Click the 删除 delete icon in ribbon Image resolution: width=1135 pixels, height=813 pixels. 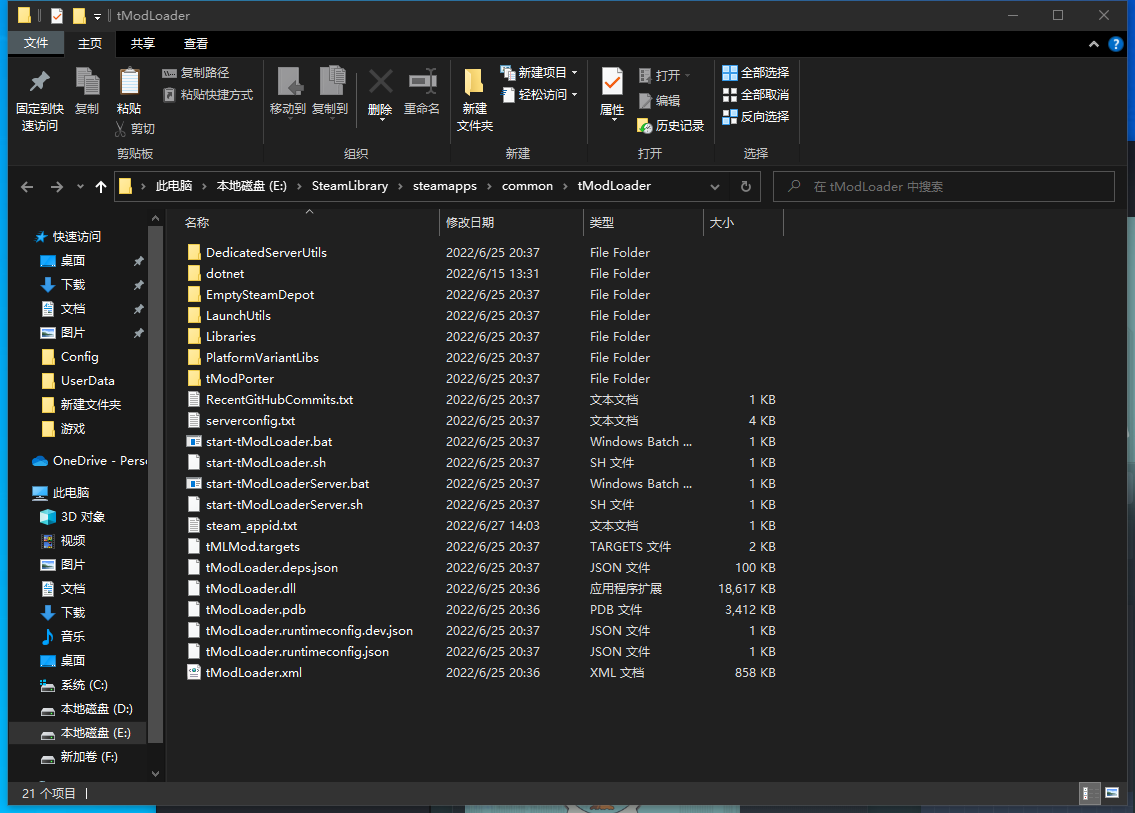click(380, 82)
